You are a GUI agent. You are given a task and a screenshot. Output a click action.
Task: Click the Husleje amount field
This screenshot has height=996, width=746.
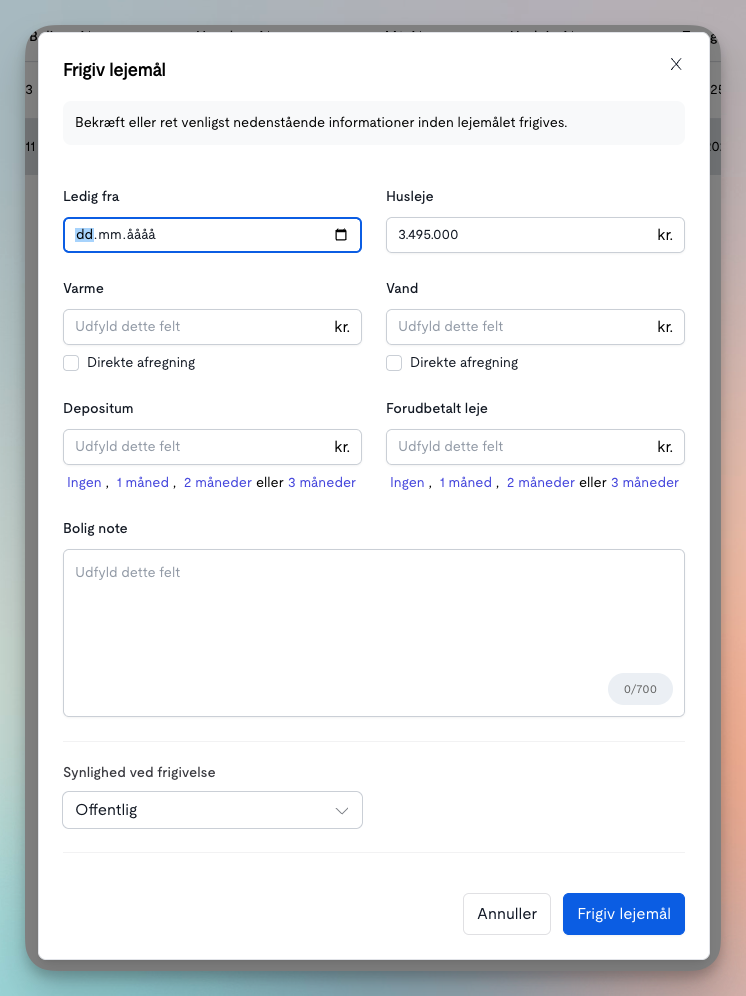[535, 235]
